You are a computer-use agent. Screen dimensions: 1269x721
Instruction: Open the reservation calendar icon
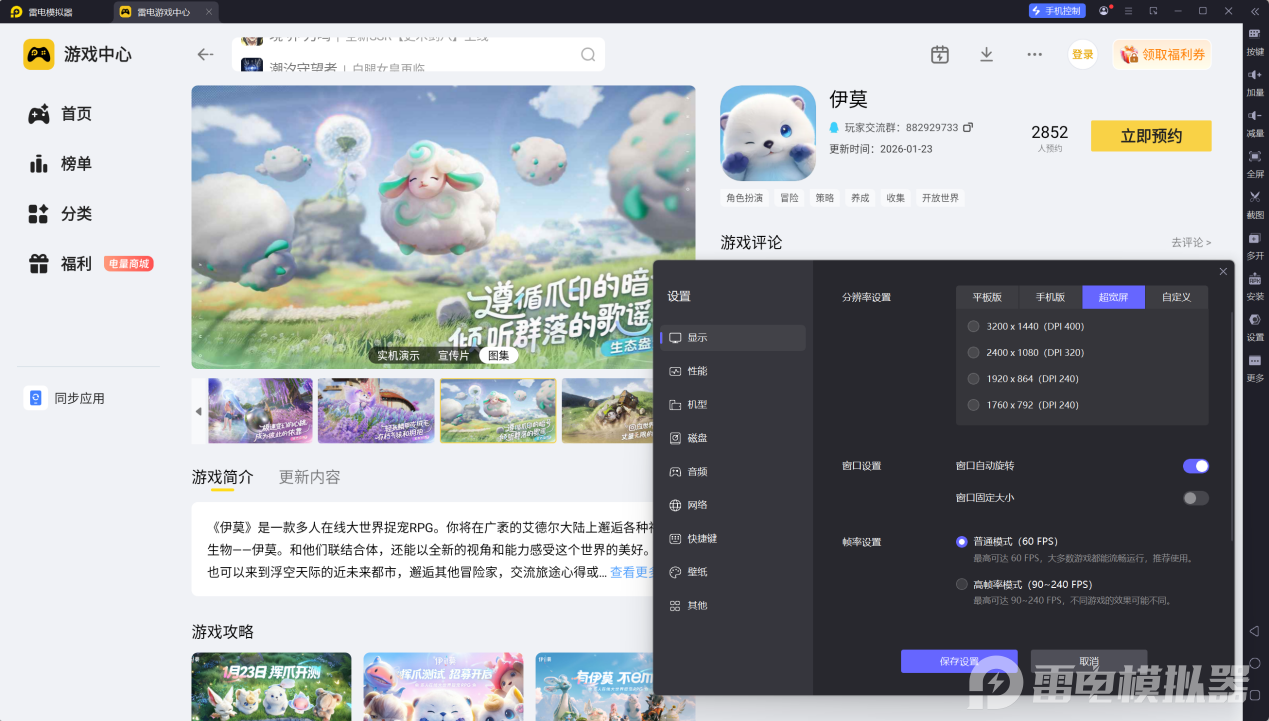click(x=939, y=54)
